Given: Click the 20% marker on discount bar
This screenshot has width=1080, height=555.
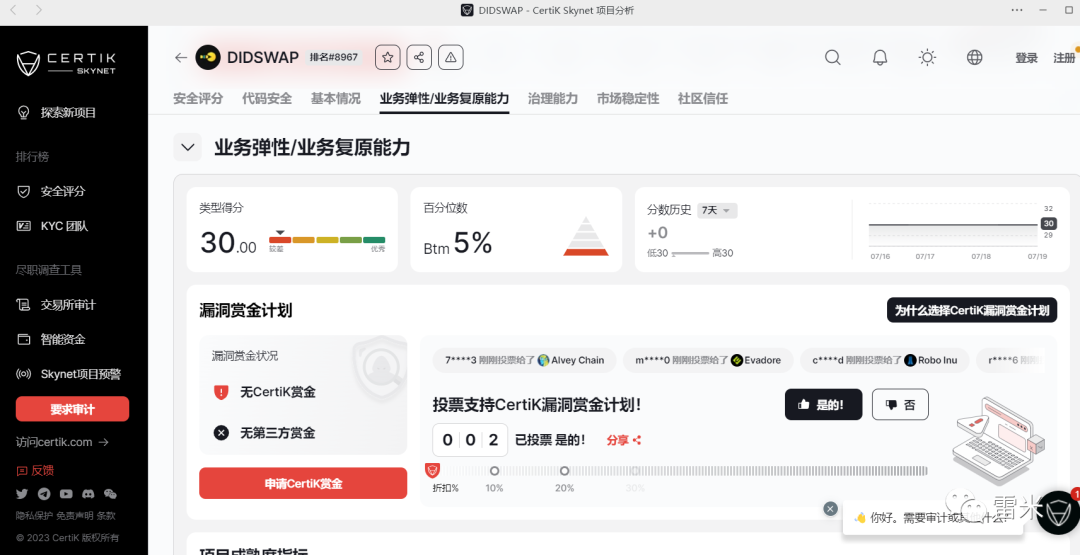Looking at the screenshot, I should [x=564, y=471].
